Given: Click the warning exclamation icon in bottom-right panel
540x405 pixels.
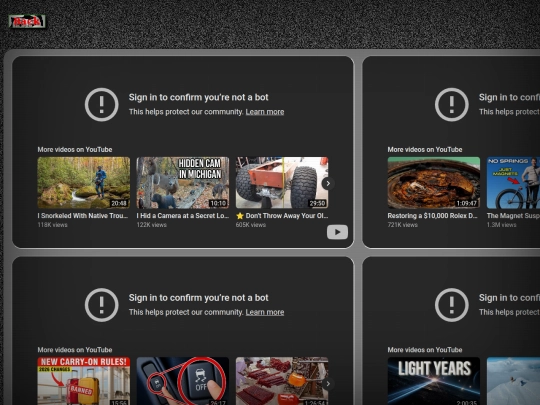Looking at the screenshot, I should click(451, 305).
